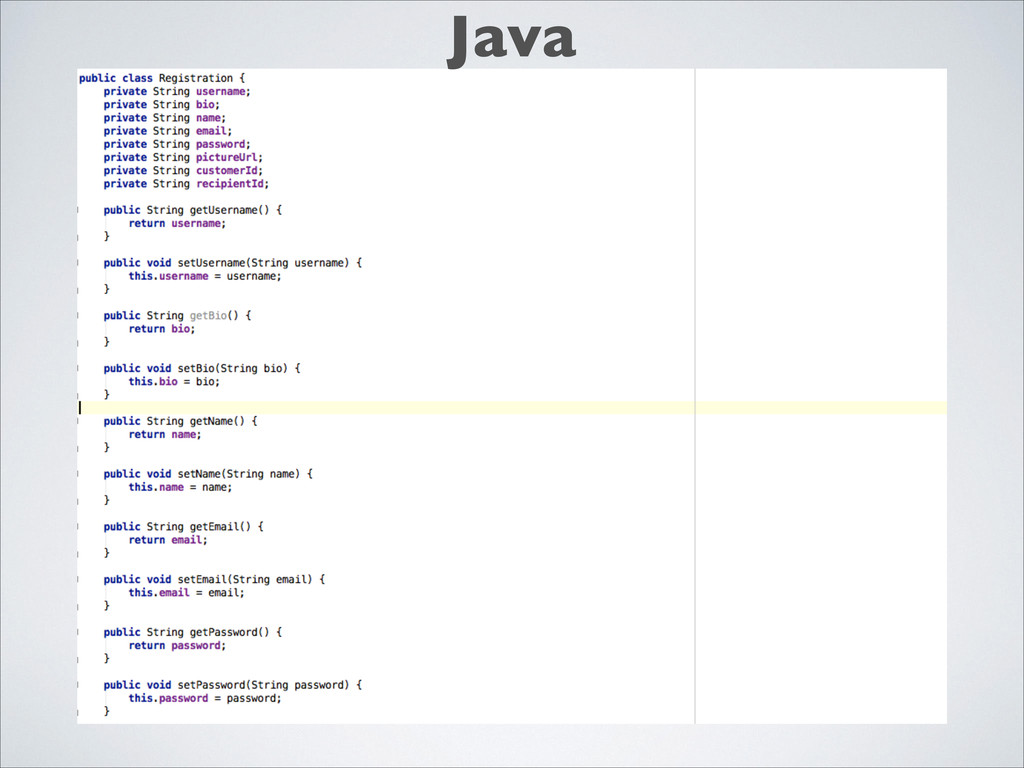
Task: Click the highlighted empty current line
Action: [400, 408]
